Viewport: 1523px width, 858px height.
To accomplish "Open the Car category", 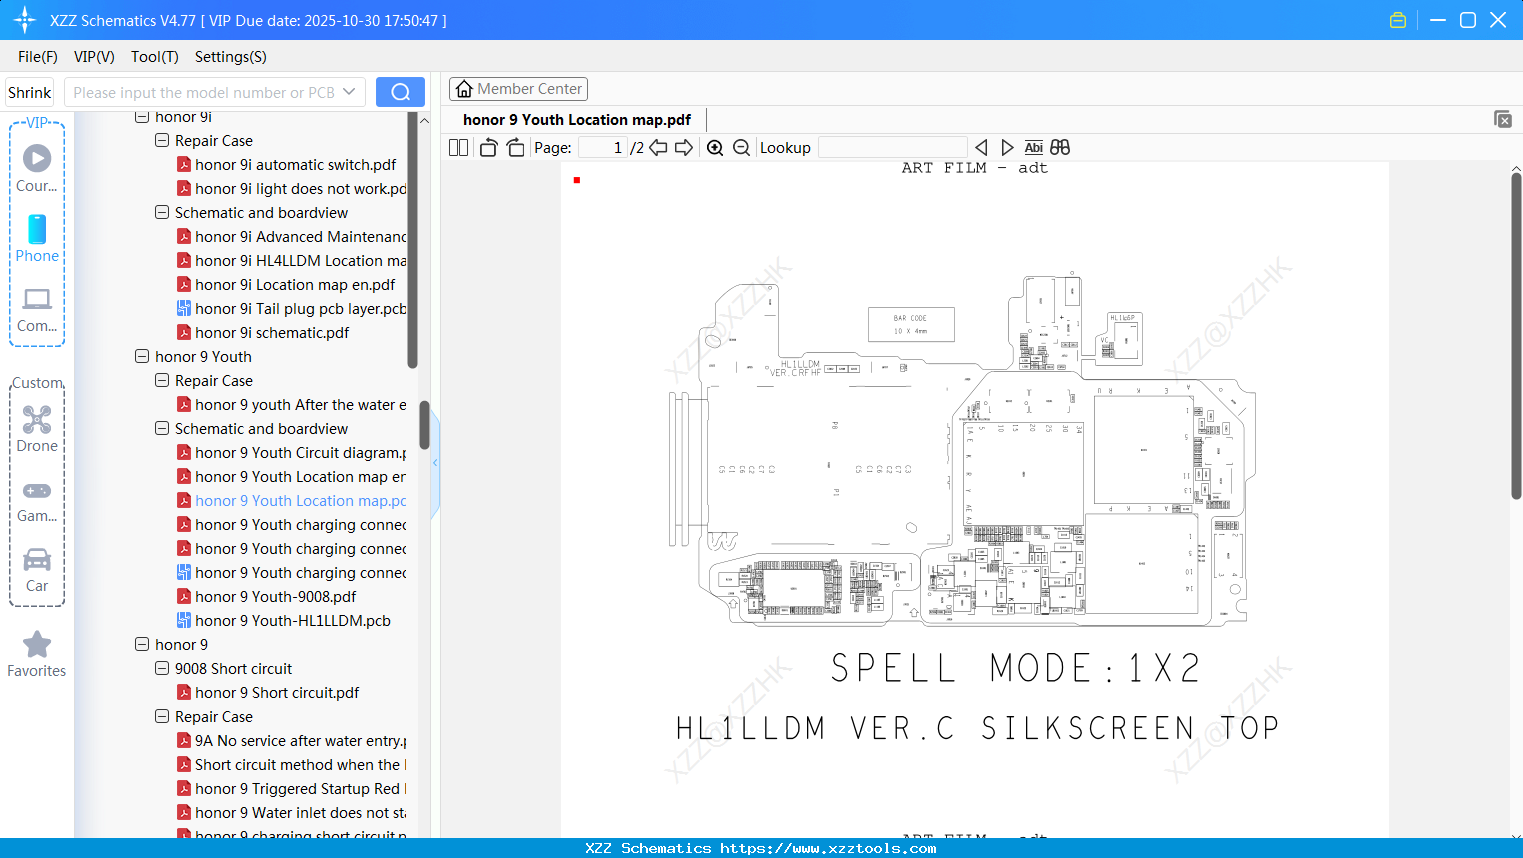I will (x=37, y=571).
